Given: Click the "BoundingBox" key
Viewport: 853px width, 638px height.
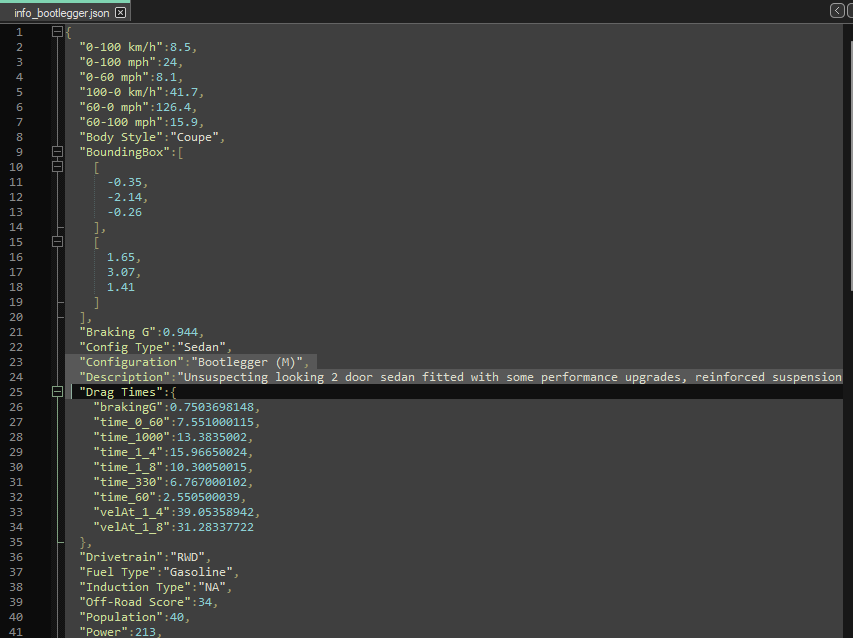Looking at the screenshot, I should pyautogui.click(x=125, y=152).
